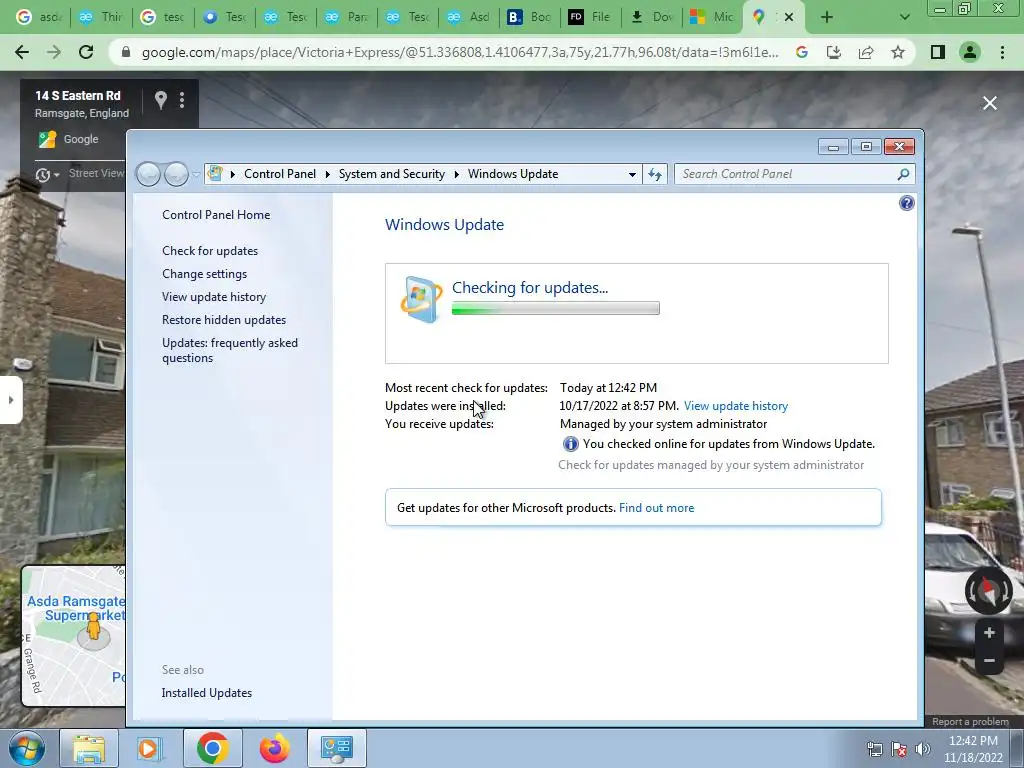The image size is (1024, 768).
Task: Click the checking for updates progress bar
Action: (x=556, y=308)
